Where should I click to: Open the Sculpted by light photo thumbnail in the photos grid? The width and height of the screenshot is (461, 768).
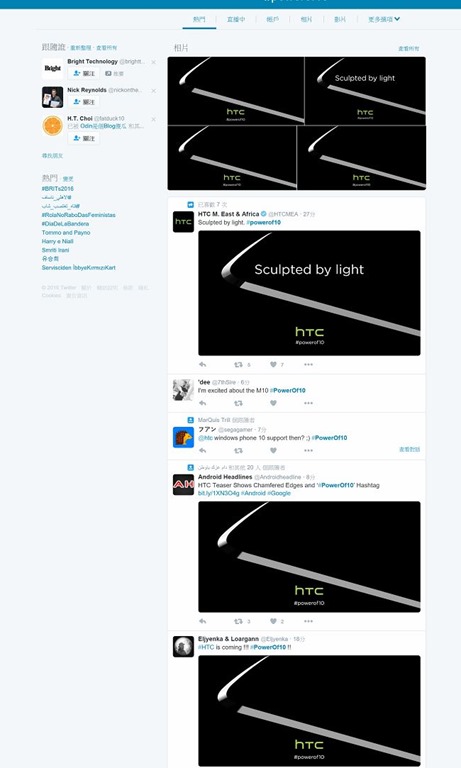(x=365, y=91)
